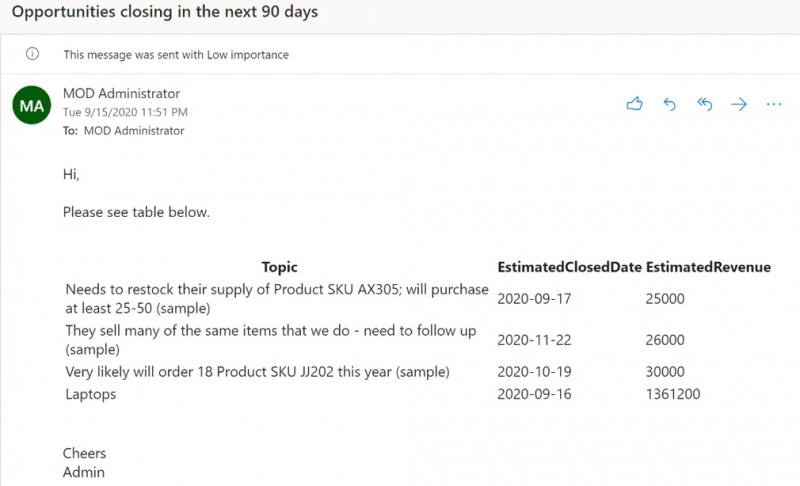Select the Laptops table row
Screen dimensions: 800x486
tap(383, 394)
